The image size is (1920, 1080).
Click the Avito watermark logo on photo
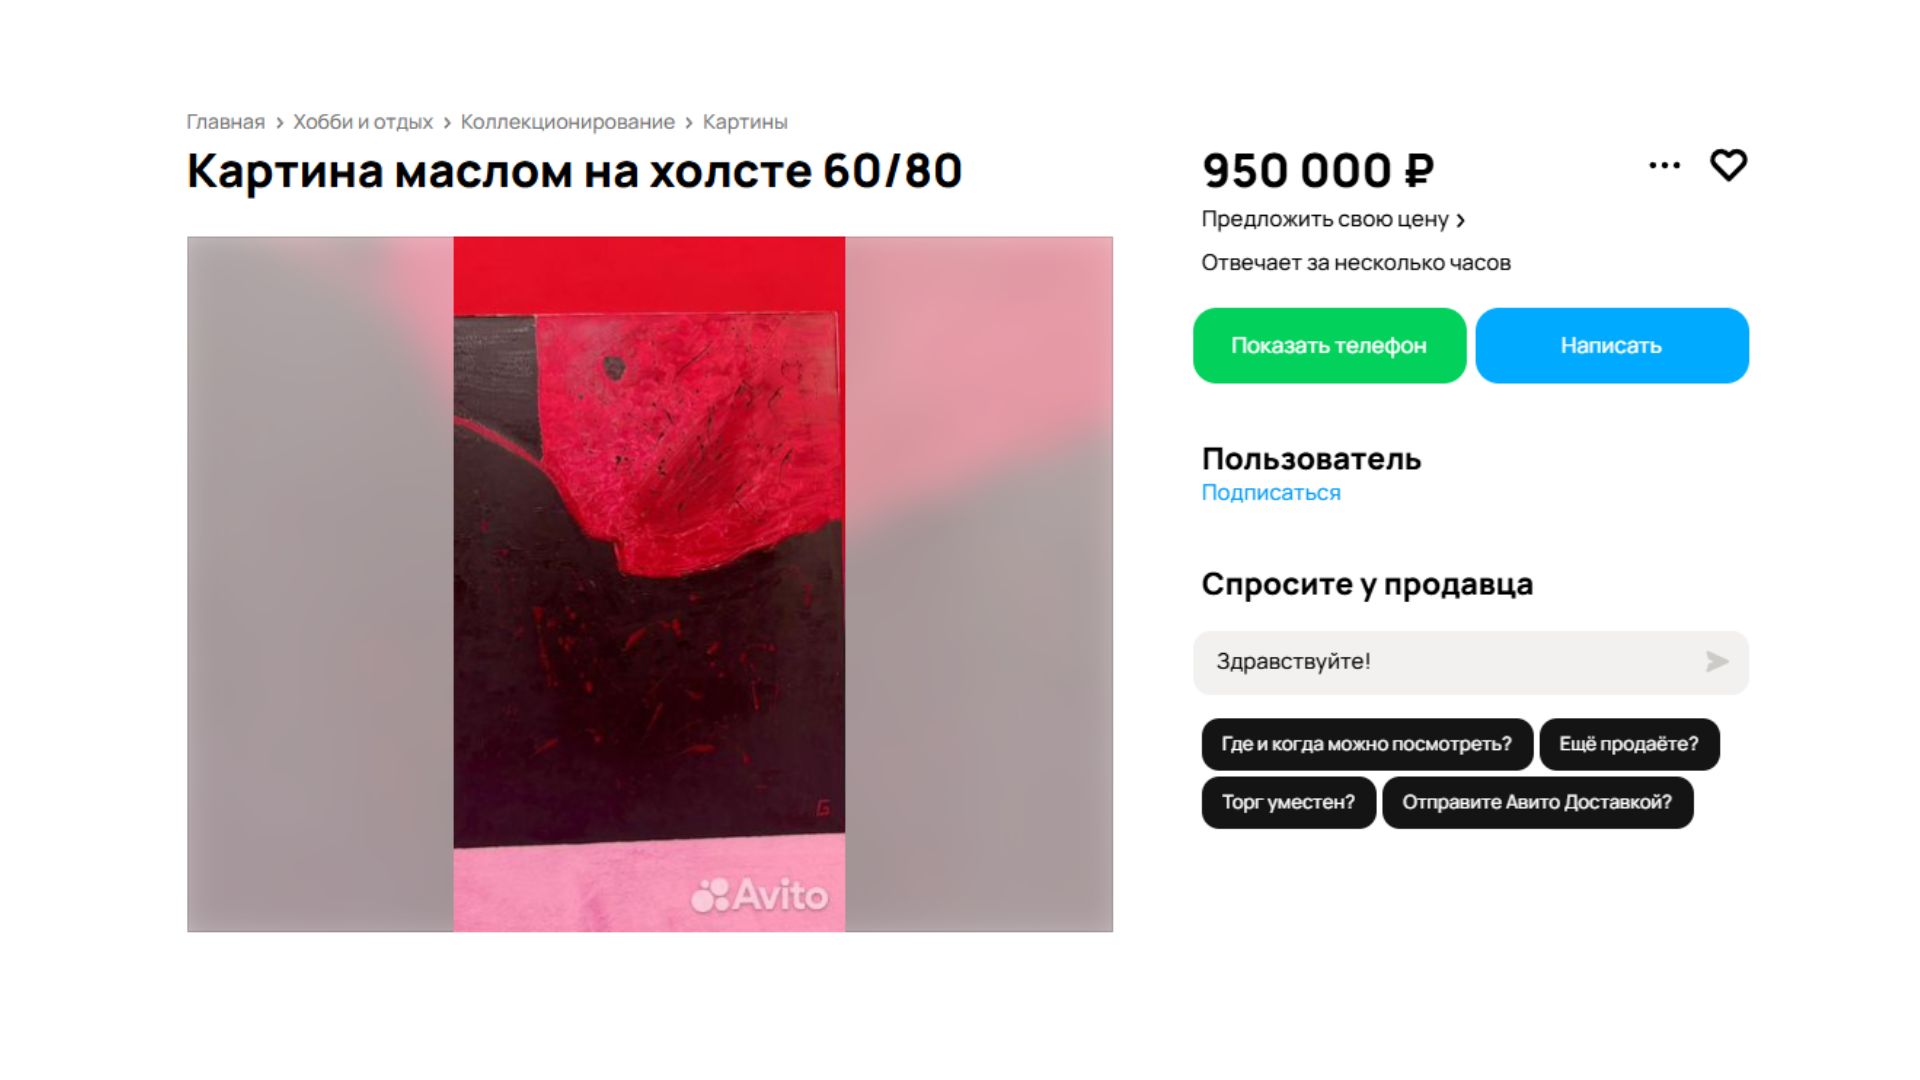pyautogui.click(x=759, y=895)
